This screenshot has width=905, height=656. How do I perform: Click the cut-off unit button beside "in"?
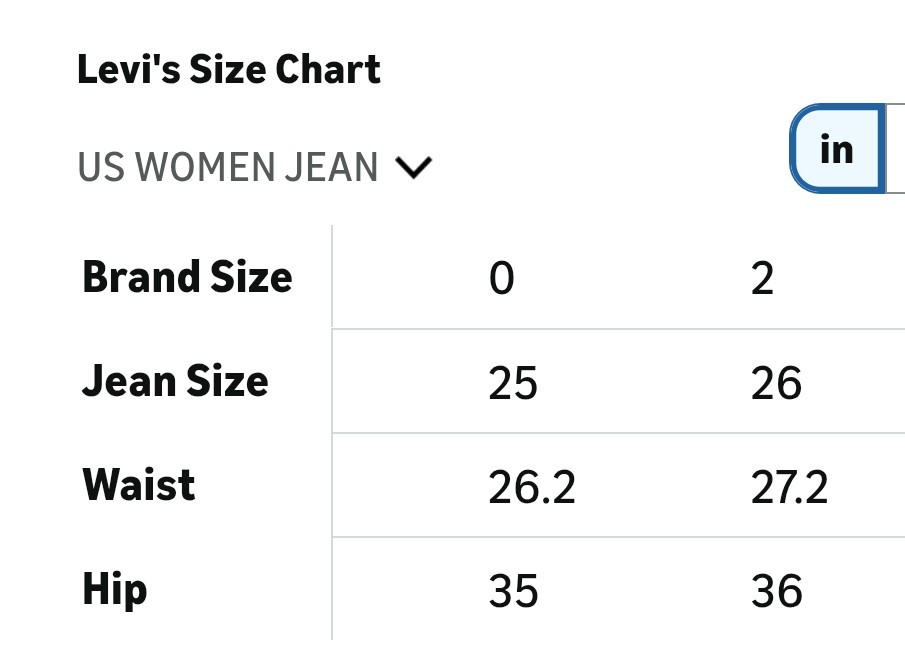tap(896, 149)
